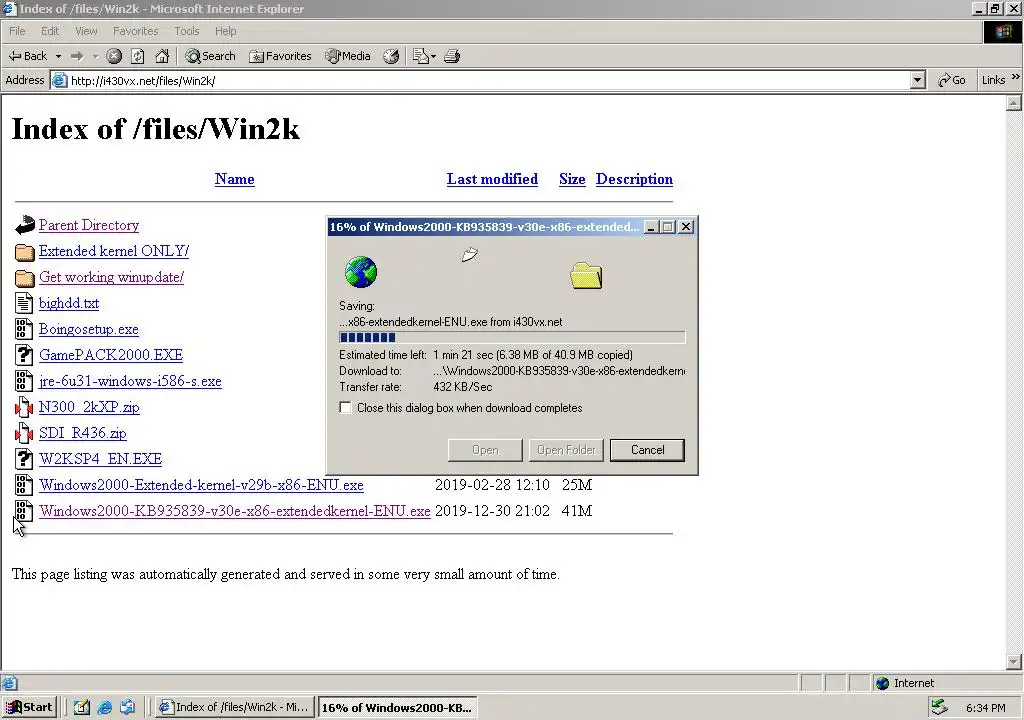Click the Stop loading icon

coord(114,56)
